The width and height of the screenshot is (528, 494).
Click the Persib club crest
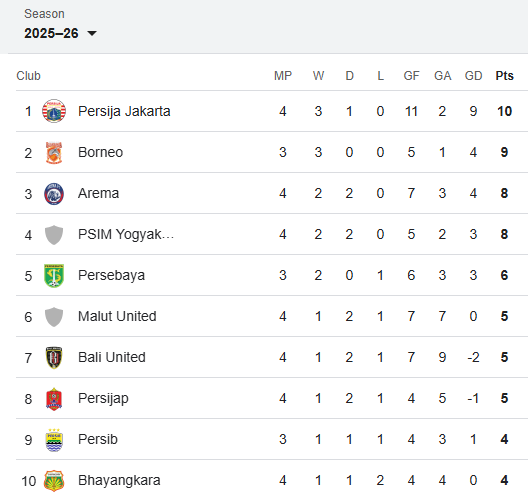click(54, 440)
